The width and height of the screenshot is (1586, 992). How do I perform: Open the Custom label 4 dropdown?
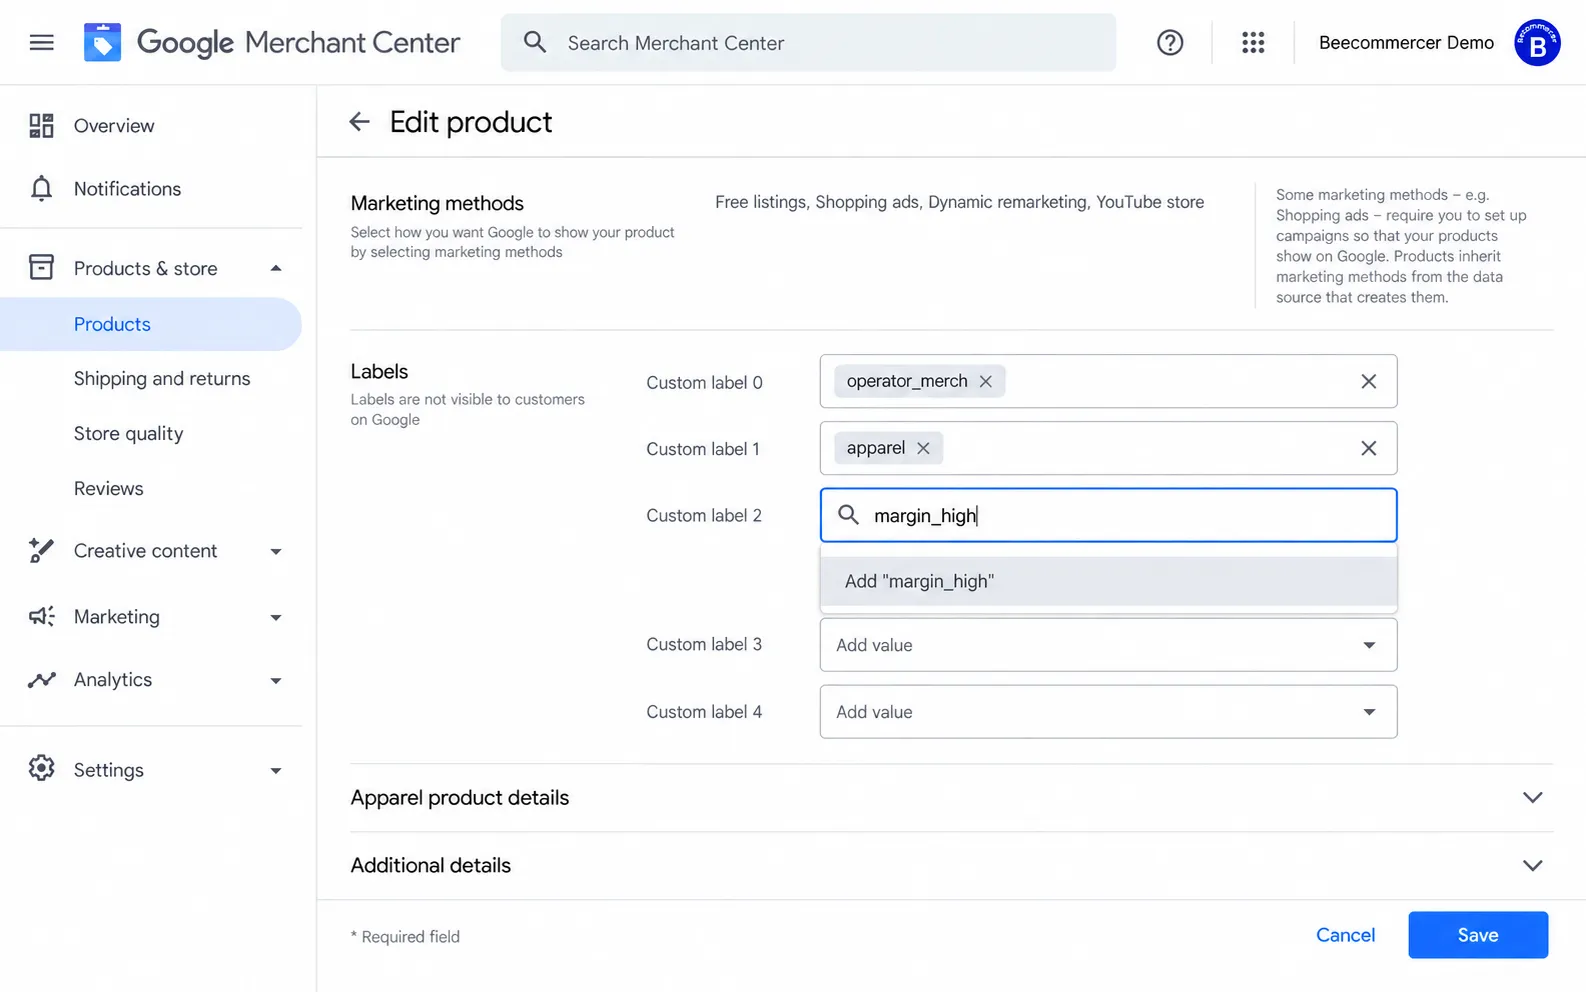[1108, 712]
